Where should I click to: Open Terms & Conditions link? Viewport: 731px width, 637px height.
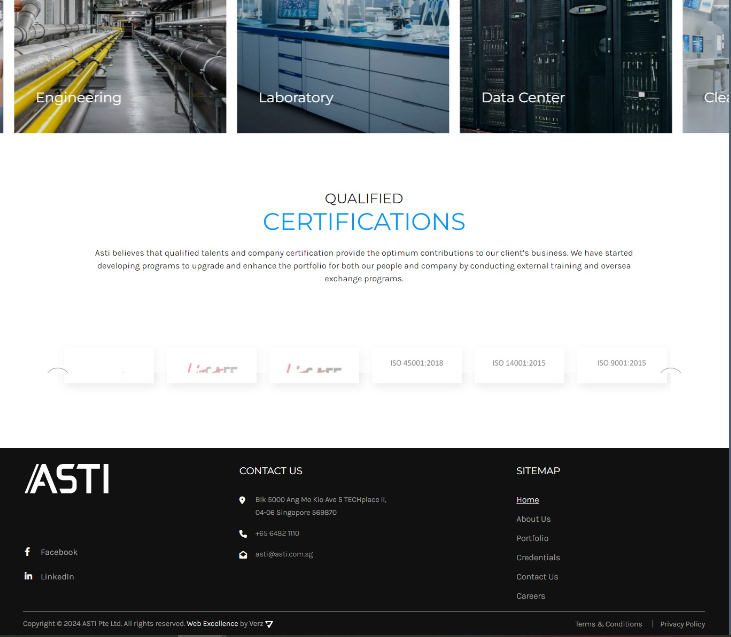(609, 624)
